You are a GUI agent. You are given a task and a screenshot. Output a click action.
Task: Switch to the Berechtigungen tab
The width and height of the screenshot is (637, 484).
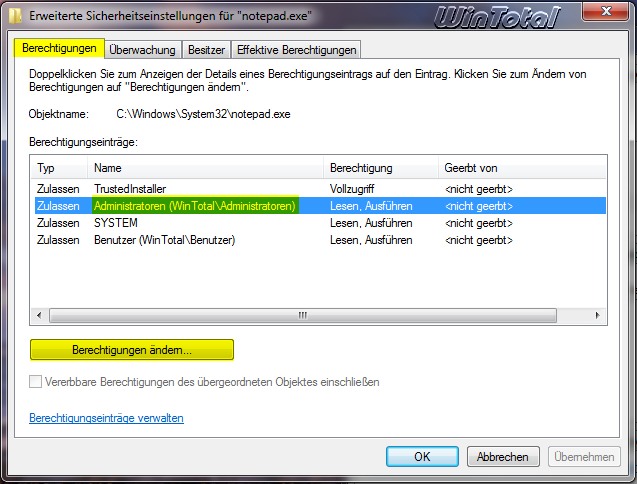pos(59,48)
